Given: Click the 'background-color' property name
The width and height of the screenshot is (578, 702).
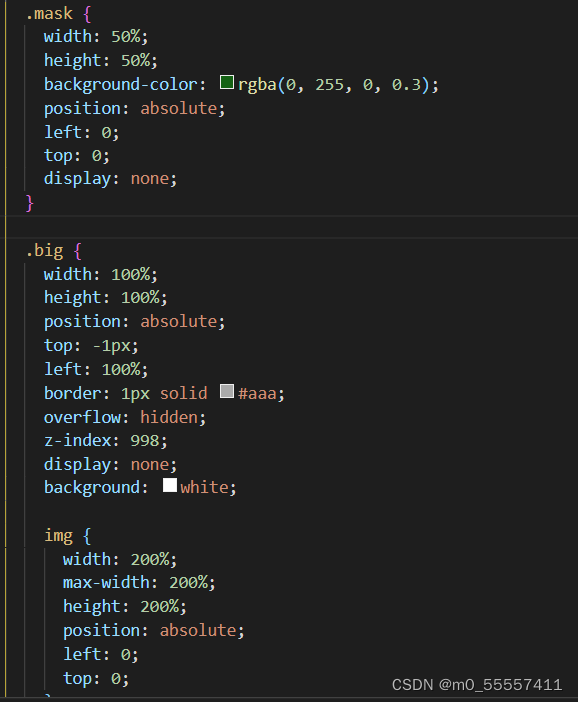Looking at the screenshot, I should tap(121, 84).
